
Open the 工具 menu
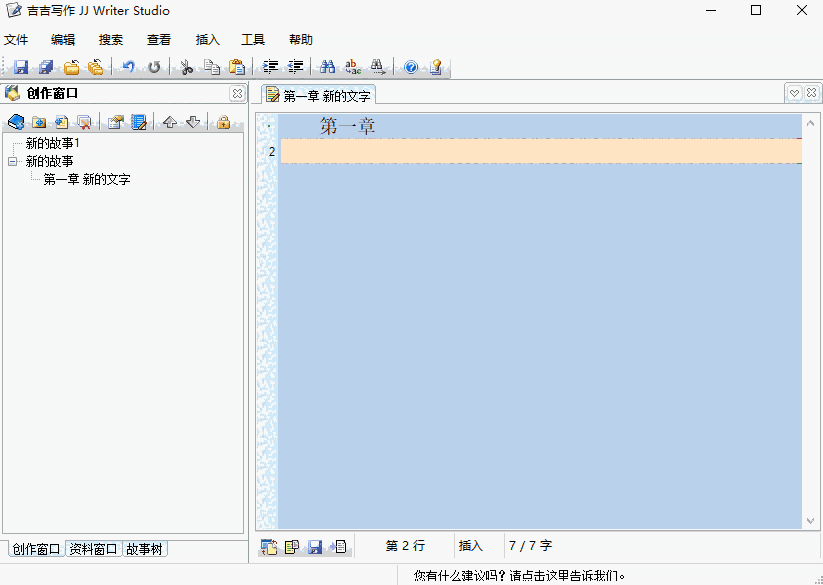[x=253, y=40]
